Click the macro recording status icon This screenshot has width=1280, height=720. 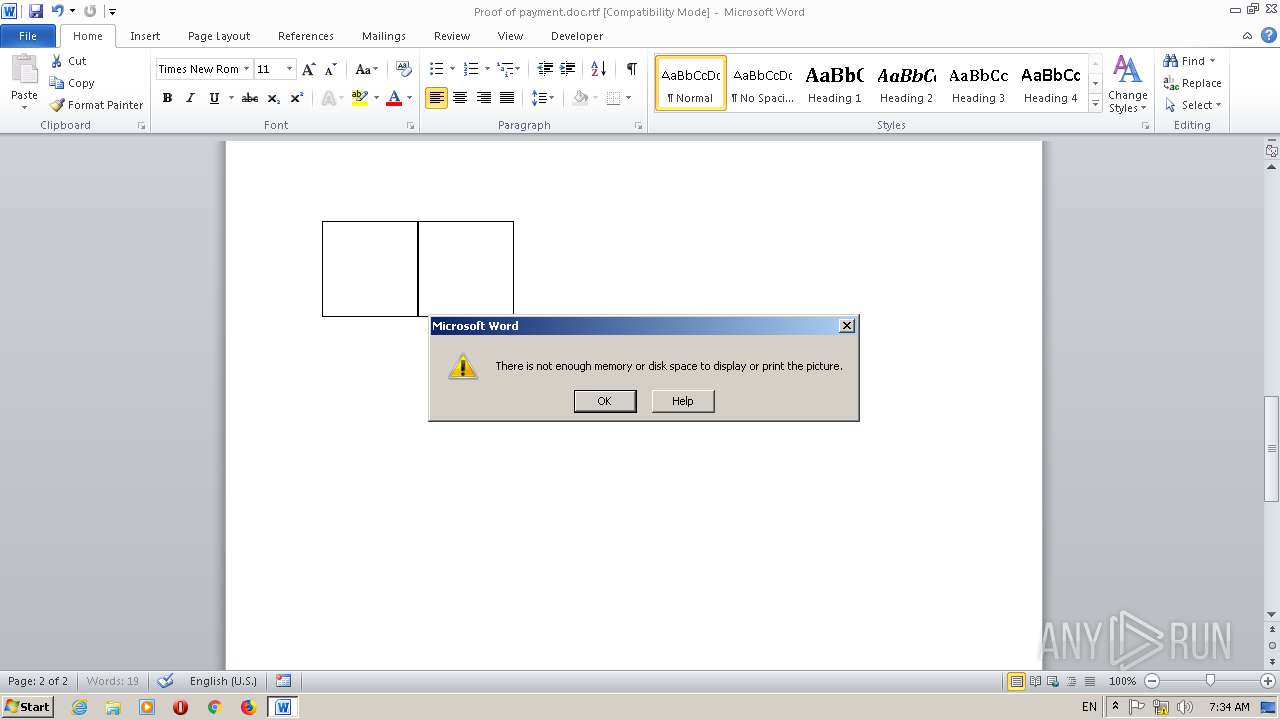click(283, 681)
